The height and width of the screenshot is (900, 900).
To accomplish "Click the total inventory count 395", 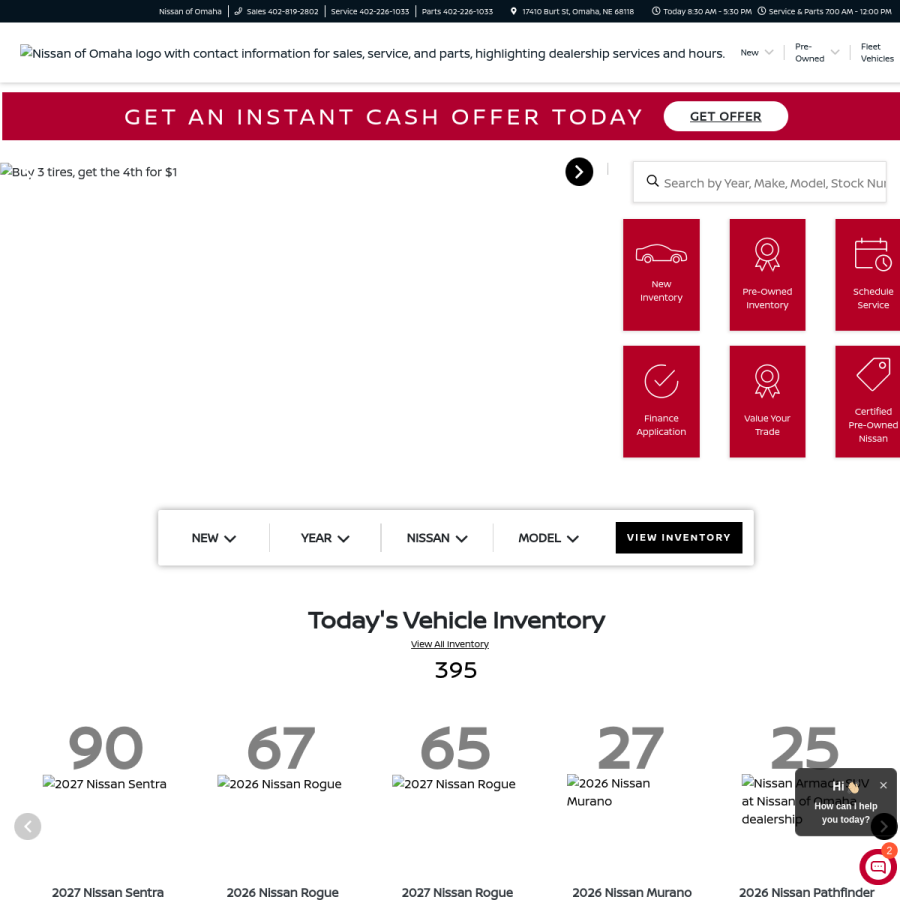I will pos(456,670).
